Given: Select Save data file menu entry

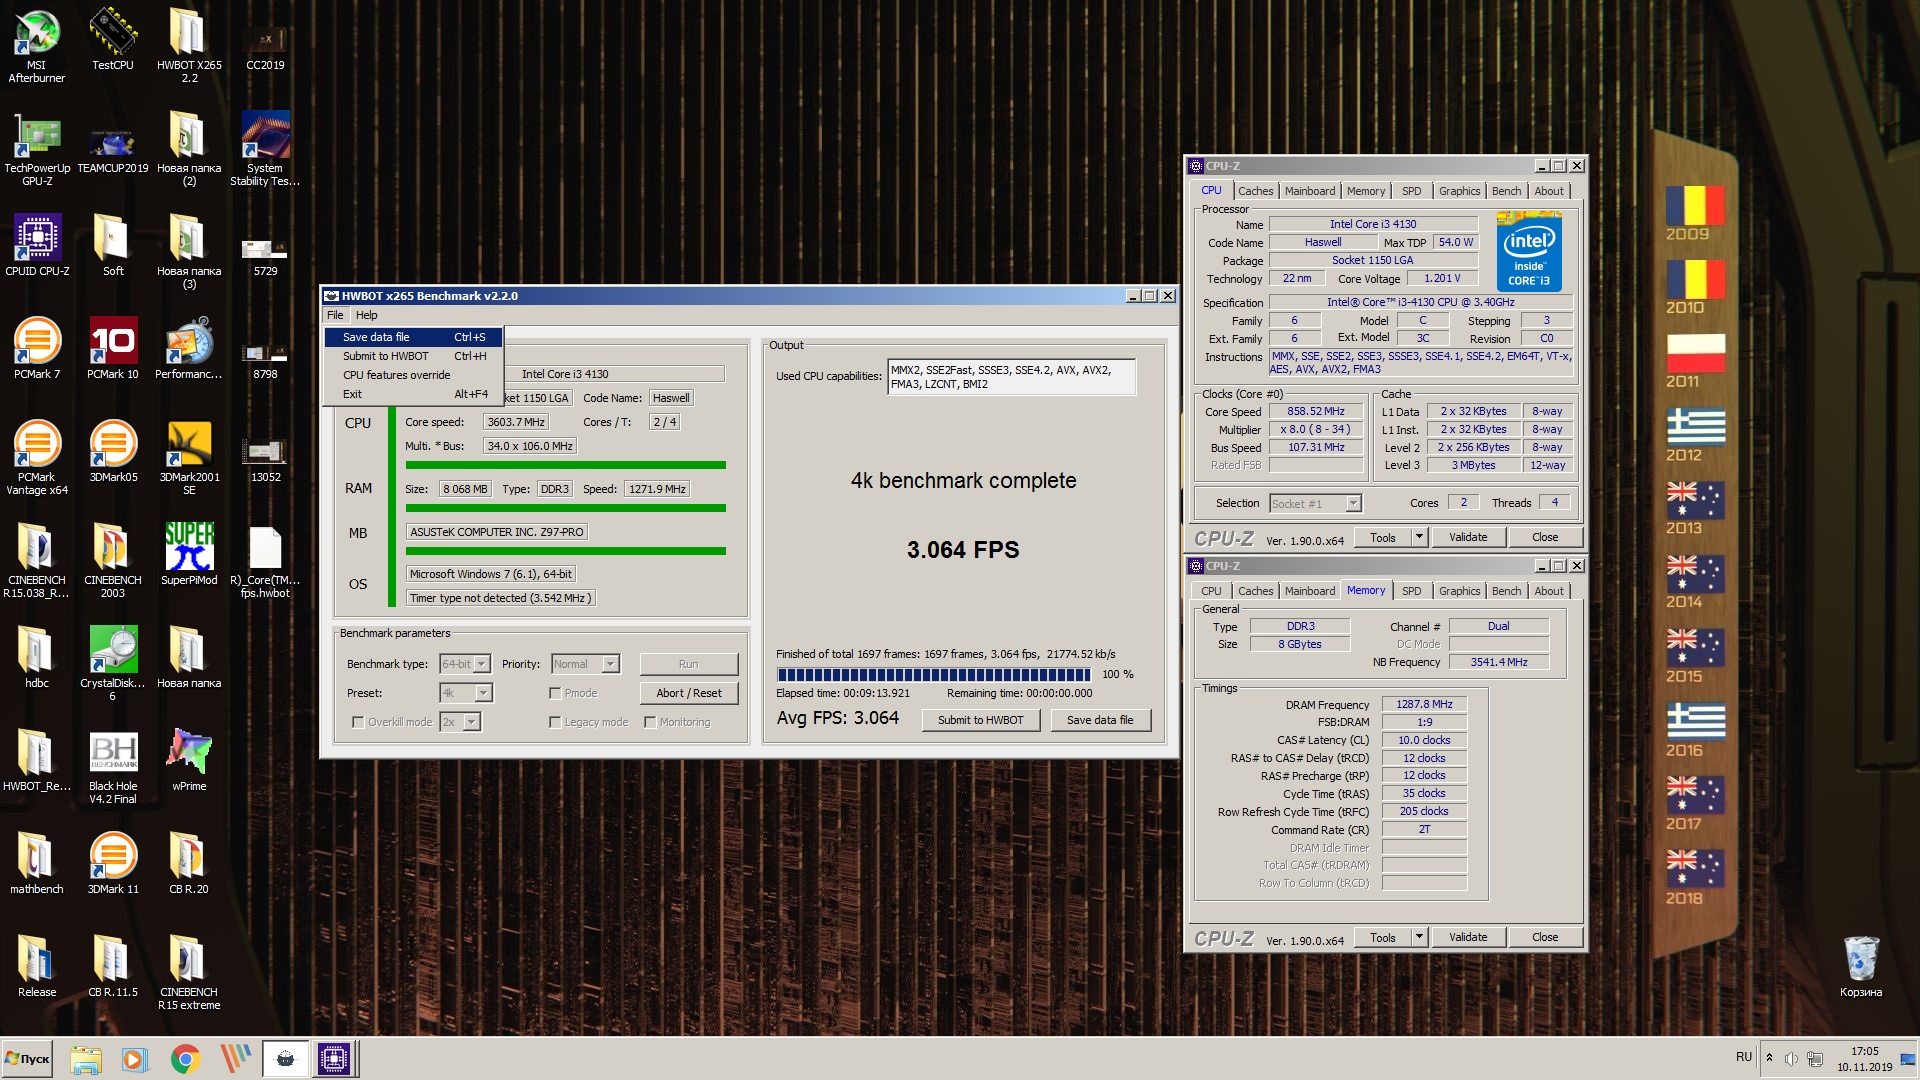Looking at the screenshot, I should click(x=413, y=337).
